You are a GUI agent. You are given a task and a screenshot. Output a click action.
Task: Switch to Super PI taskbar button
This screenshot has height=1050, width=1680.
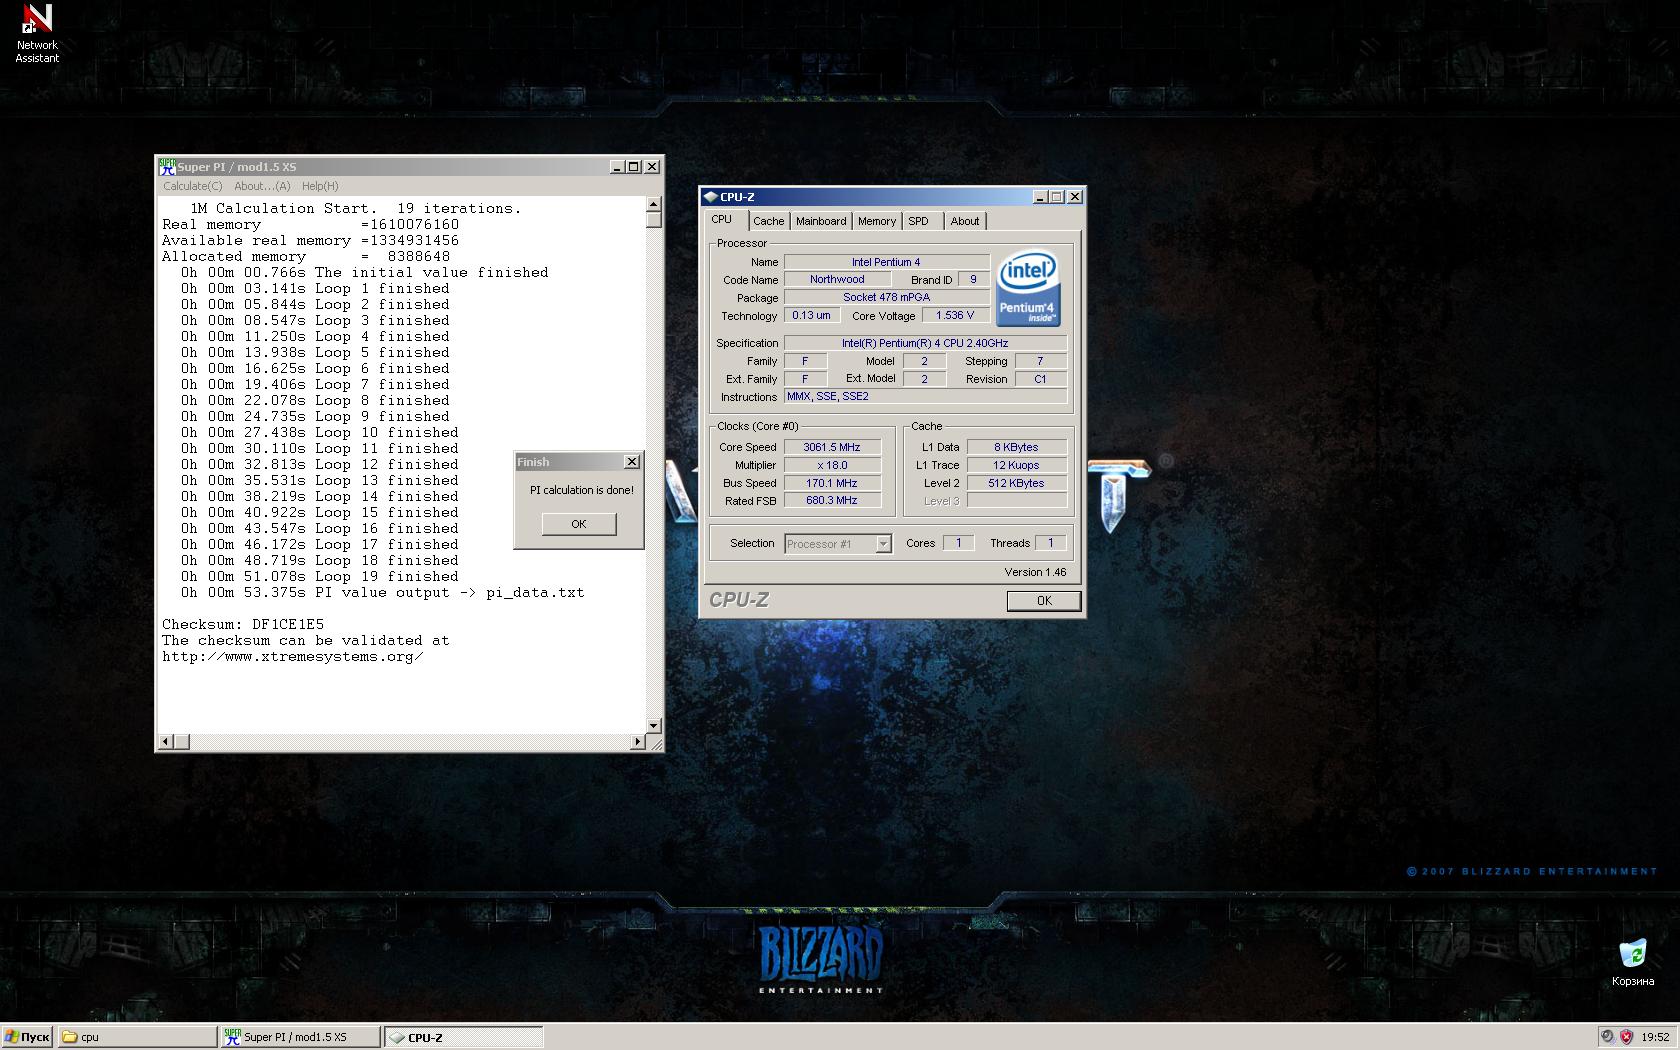(300, 1037)
